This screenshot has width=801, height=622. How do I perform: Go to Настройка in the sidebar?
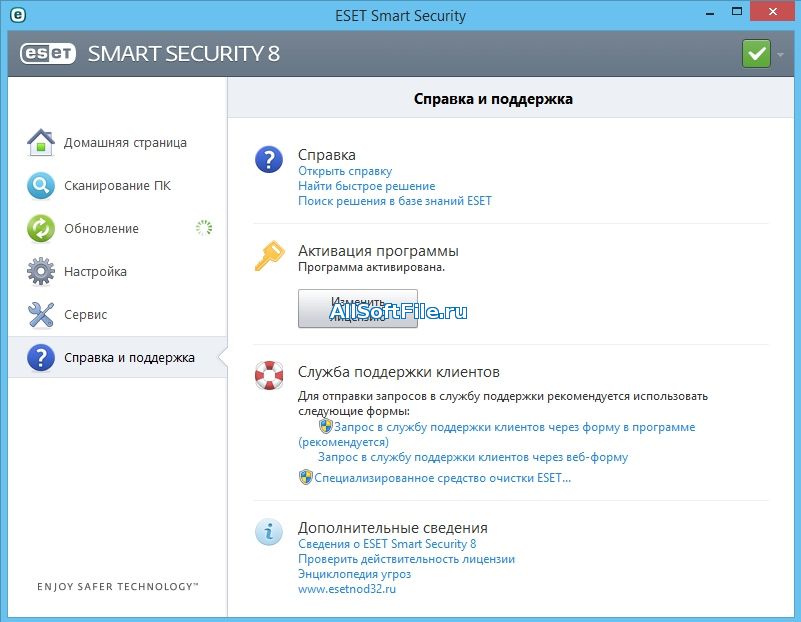point(95,272)
